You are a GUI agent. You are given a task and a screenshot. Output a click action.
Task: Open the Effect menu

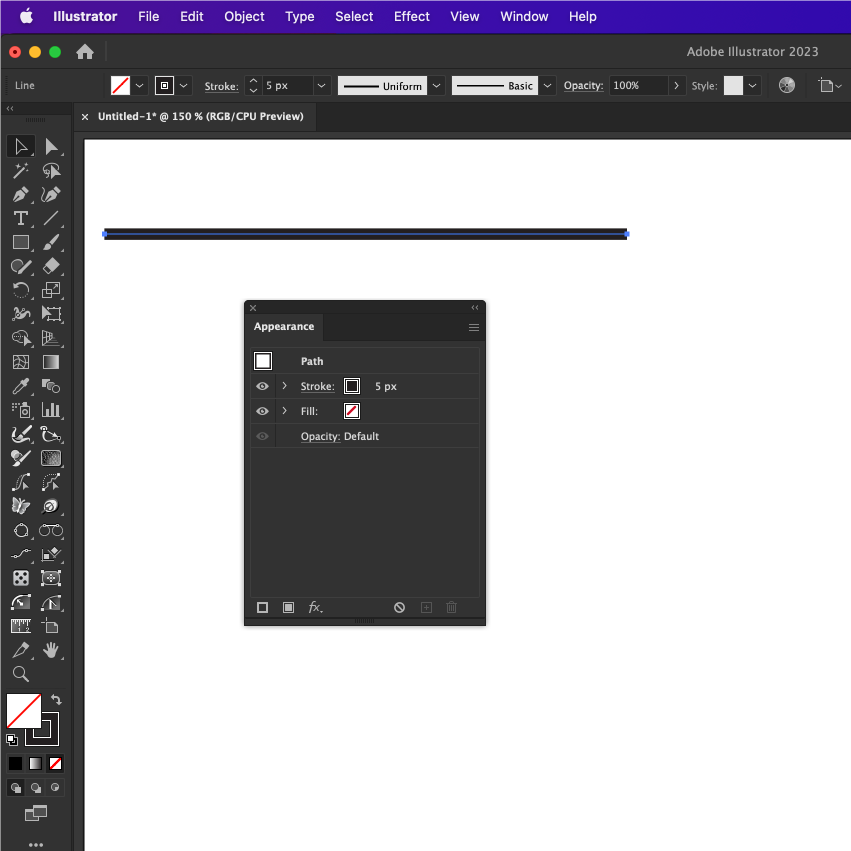click(x=411, y=17)
